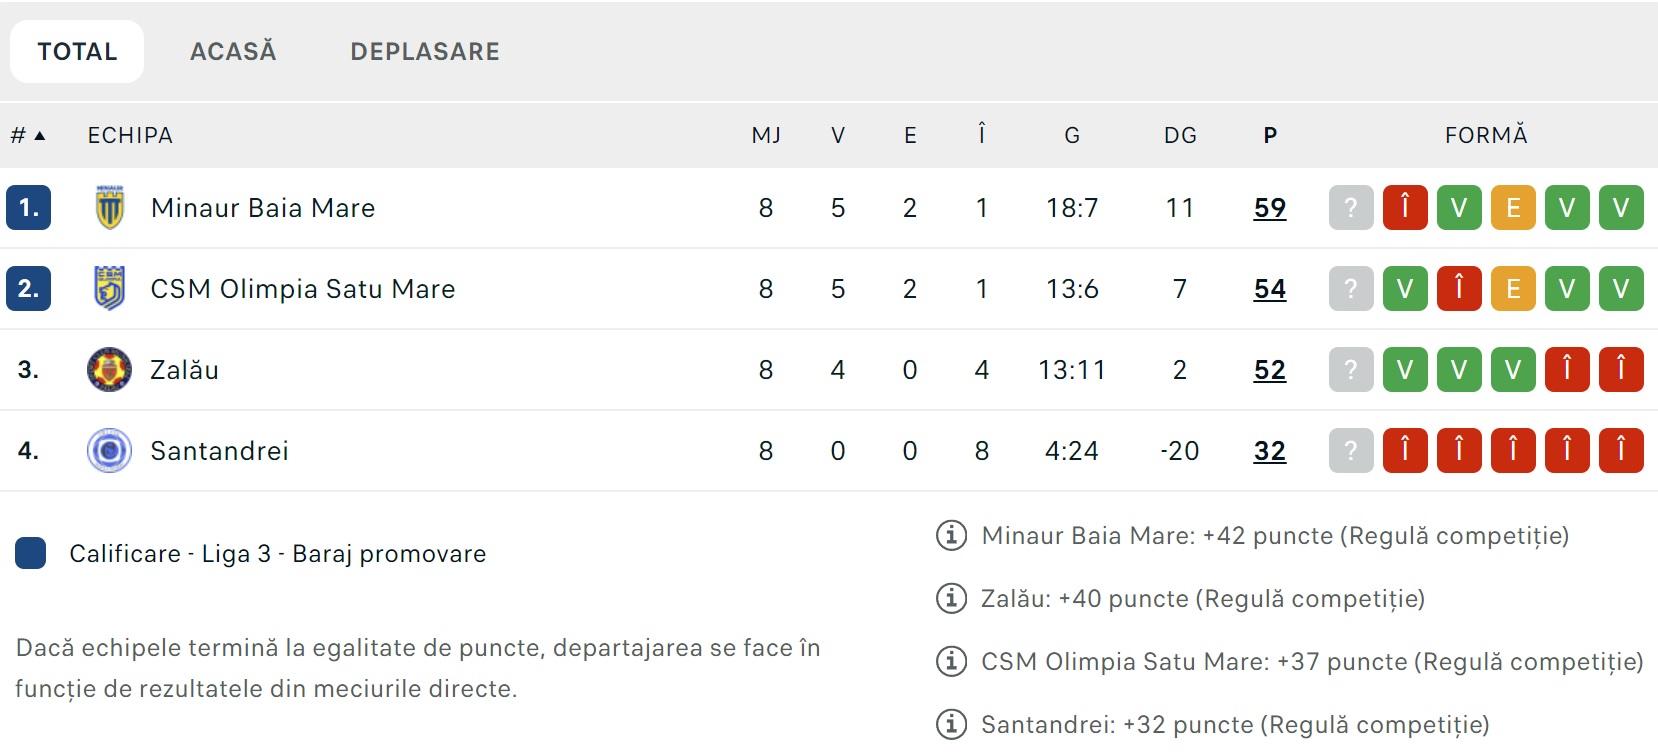Click Minaur's orange draw form badge
1658x752 pixels.
[x=1513, y=208]
